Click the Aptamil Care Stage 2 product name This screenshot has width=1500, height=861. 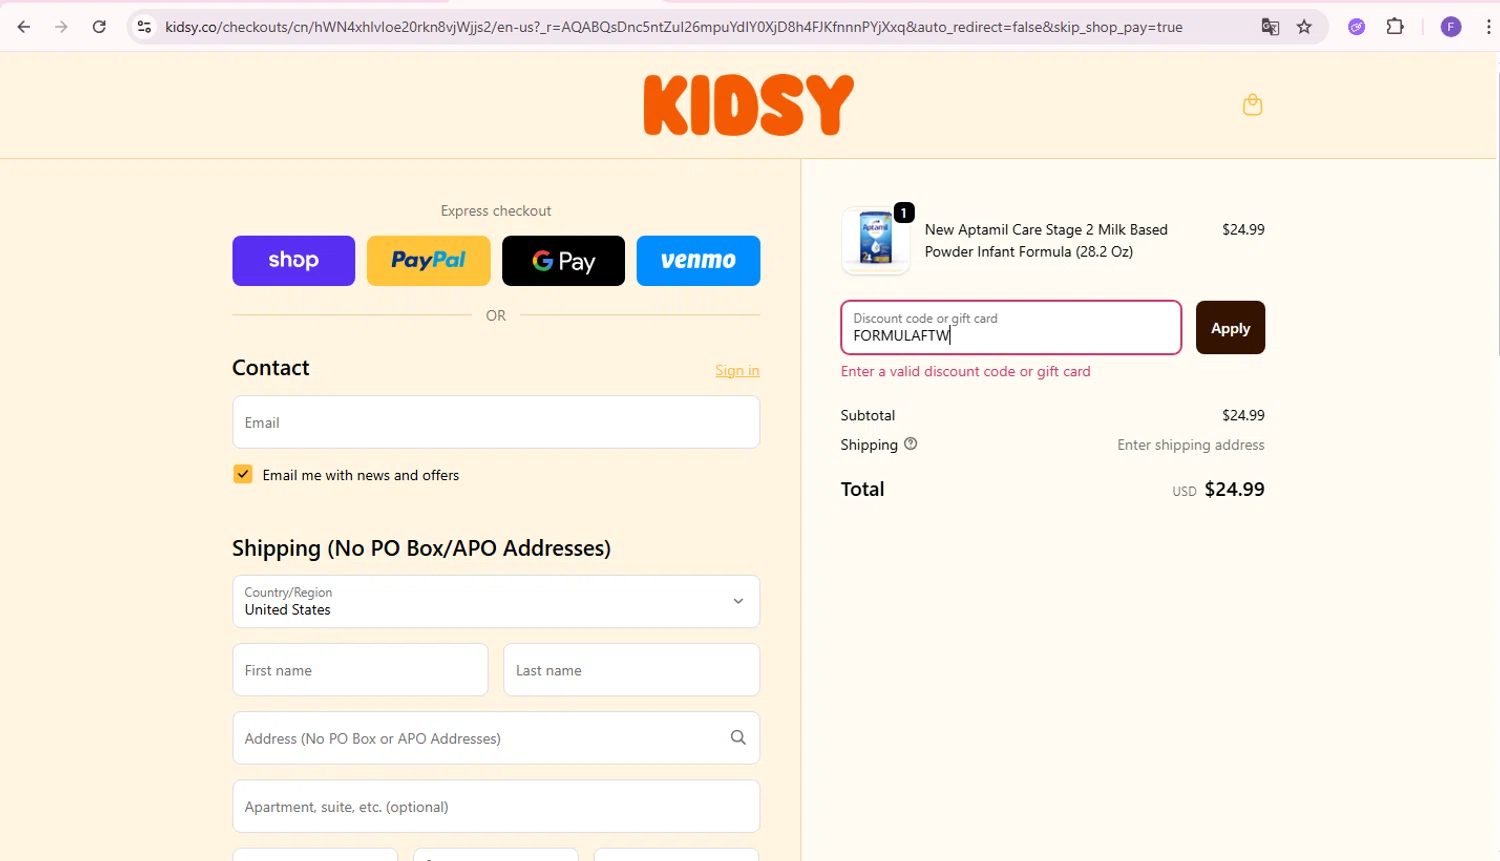click(x=1046, y=241)
